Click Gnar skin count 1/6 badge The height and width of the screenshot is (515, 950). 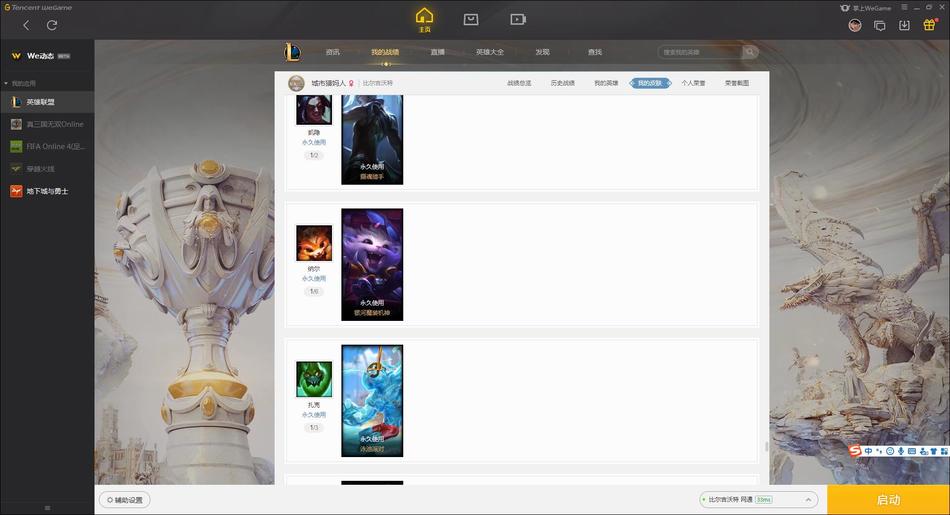pyautogui.click(x=314, y=291)
